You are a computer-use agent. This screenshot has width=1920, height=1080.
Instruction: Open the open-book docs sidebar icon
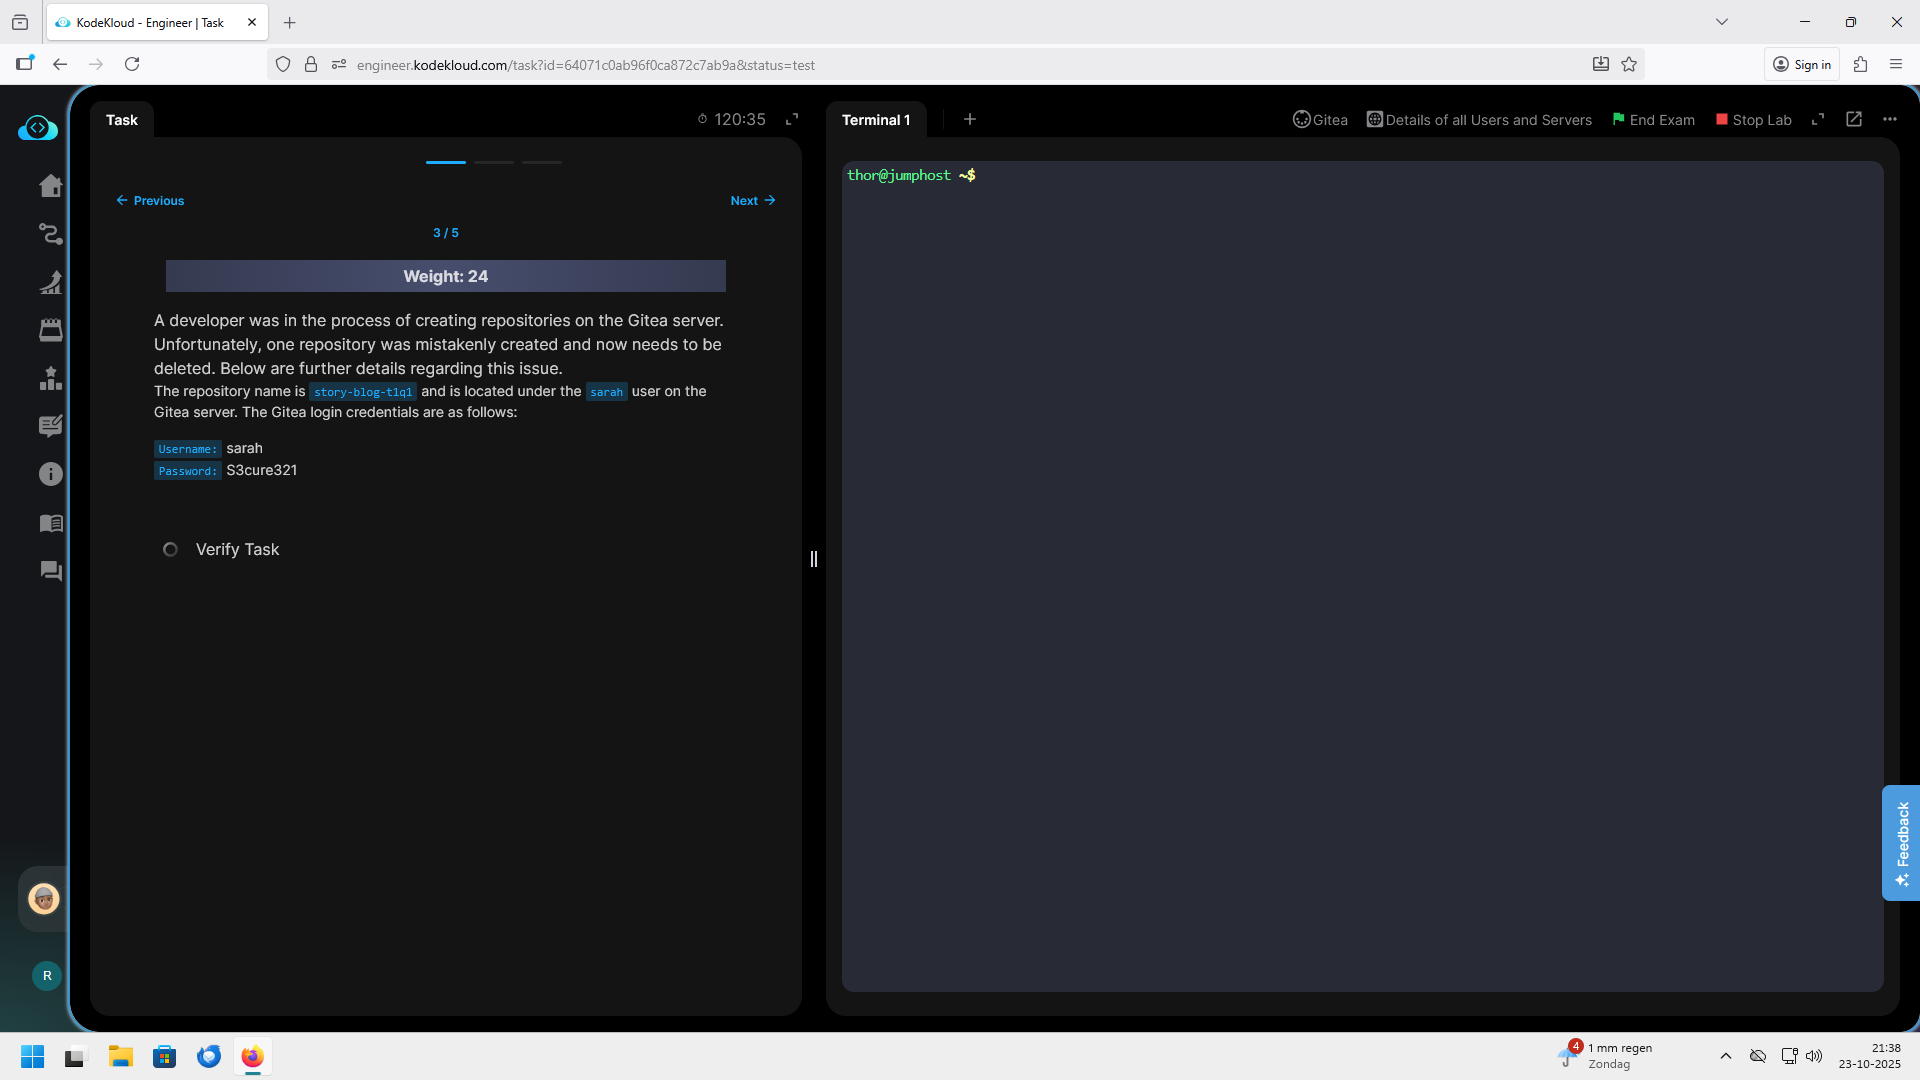(x=50, y=523)
